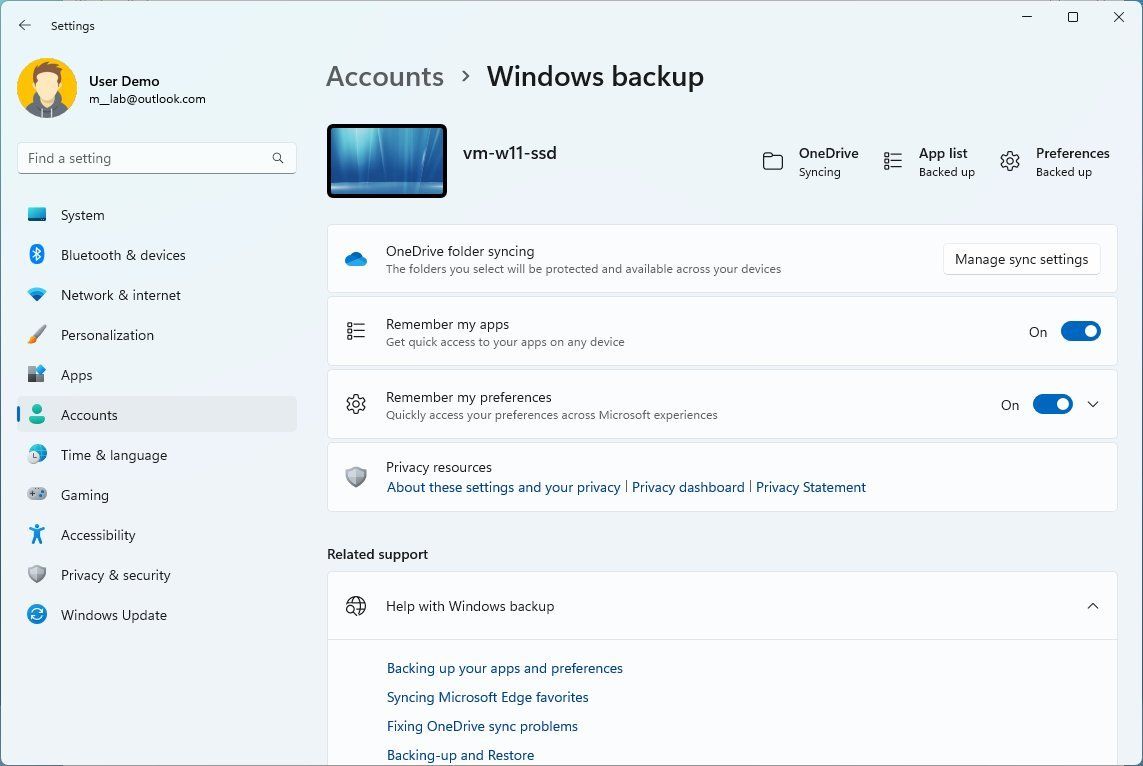Click the OneDrive cloud icon
This screenshot has height=766, width=1143.
click(356, 258)
